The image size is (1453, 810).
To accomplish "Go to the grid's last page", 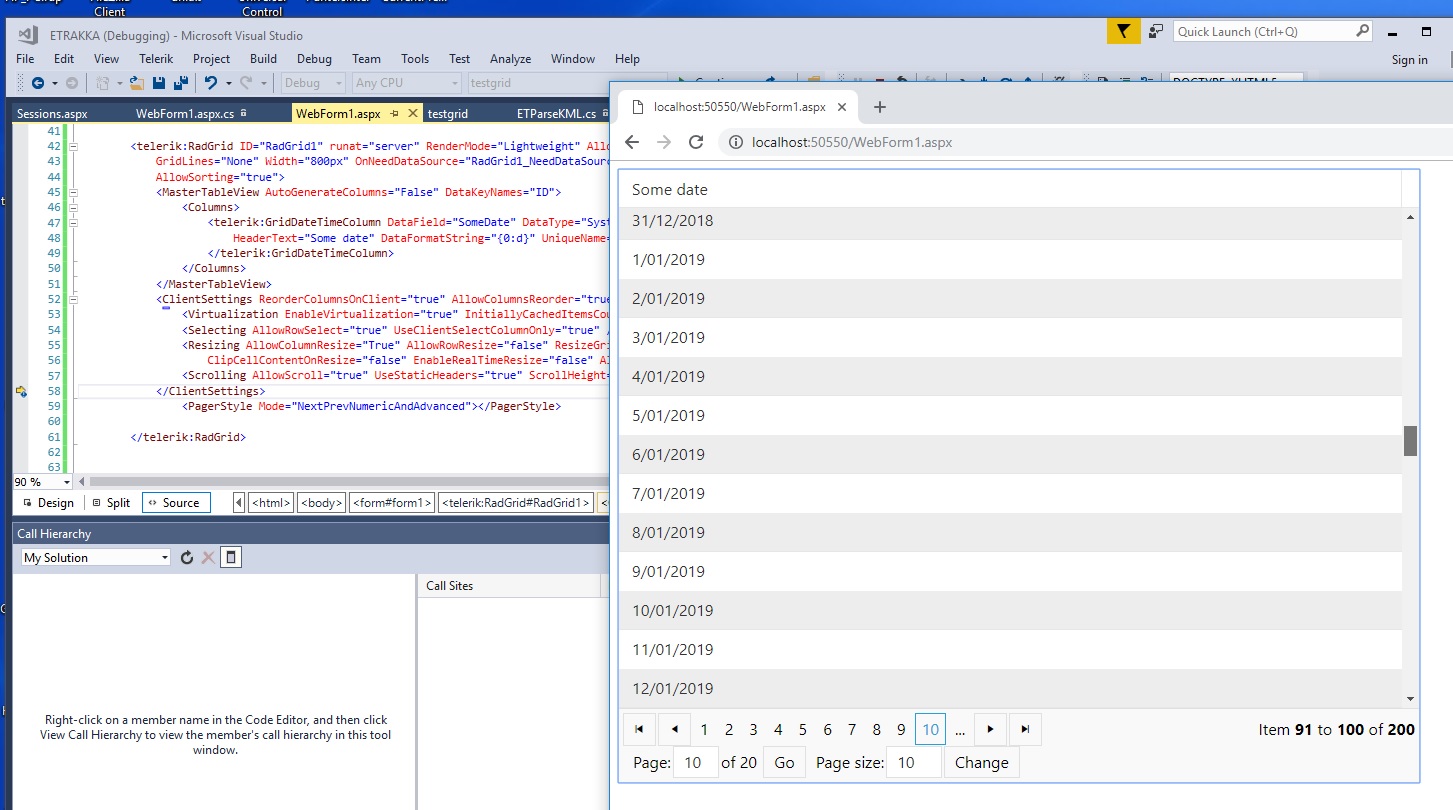I will (1025, 730).
